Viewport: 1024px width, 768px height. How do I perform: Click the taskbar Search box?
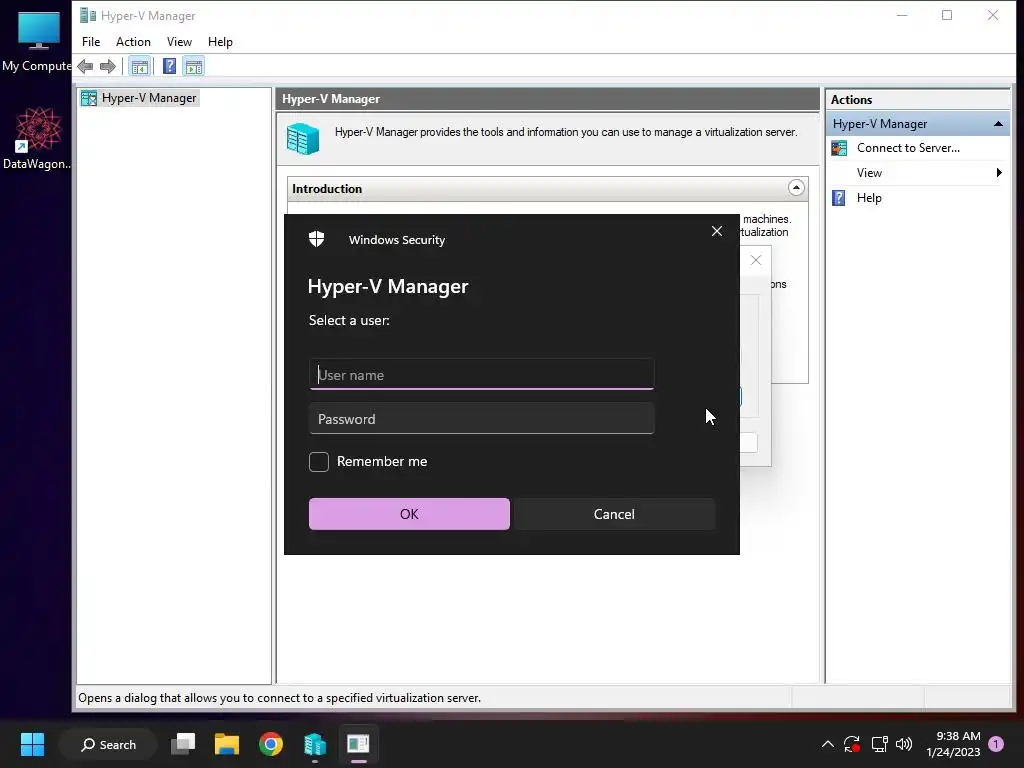(108, 744)
